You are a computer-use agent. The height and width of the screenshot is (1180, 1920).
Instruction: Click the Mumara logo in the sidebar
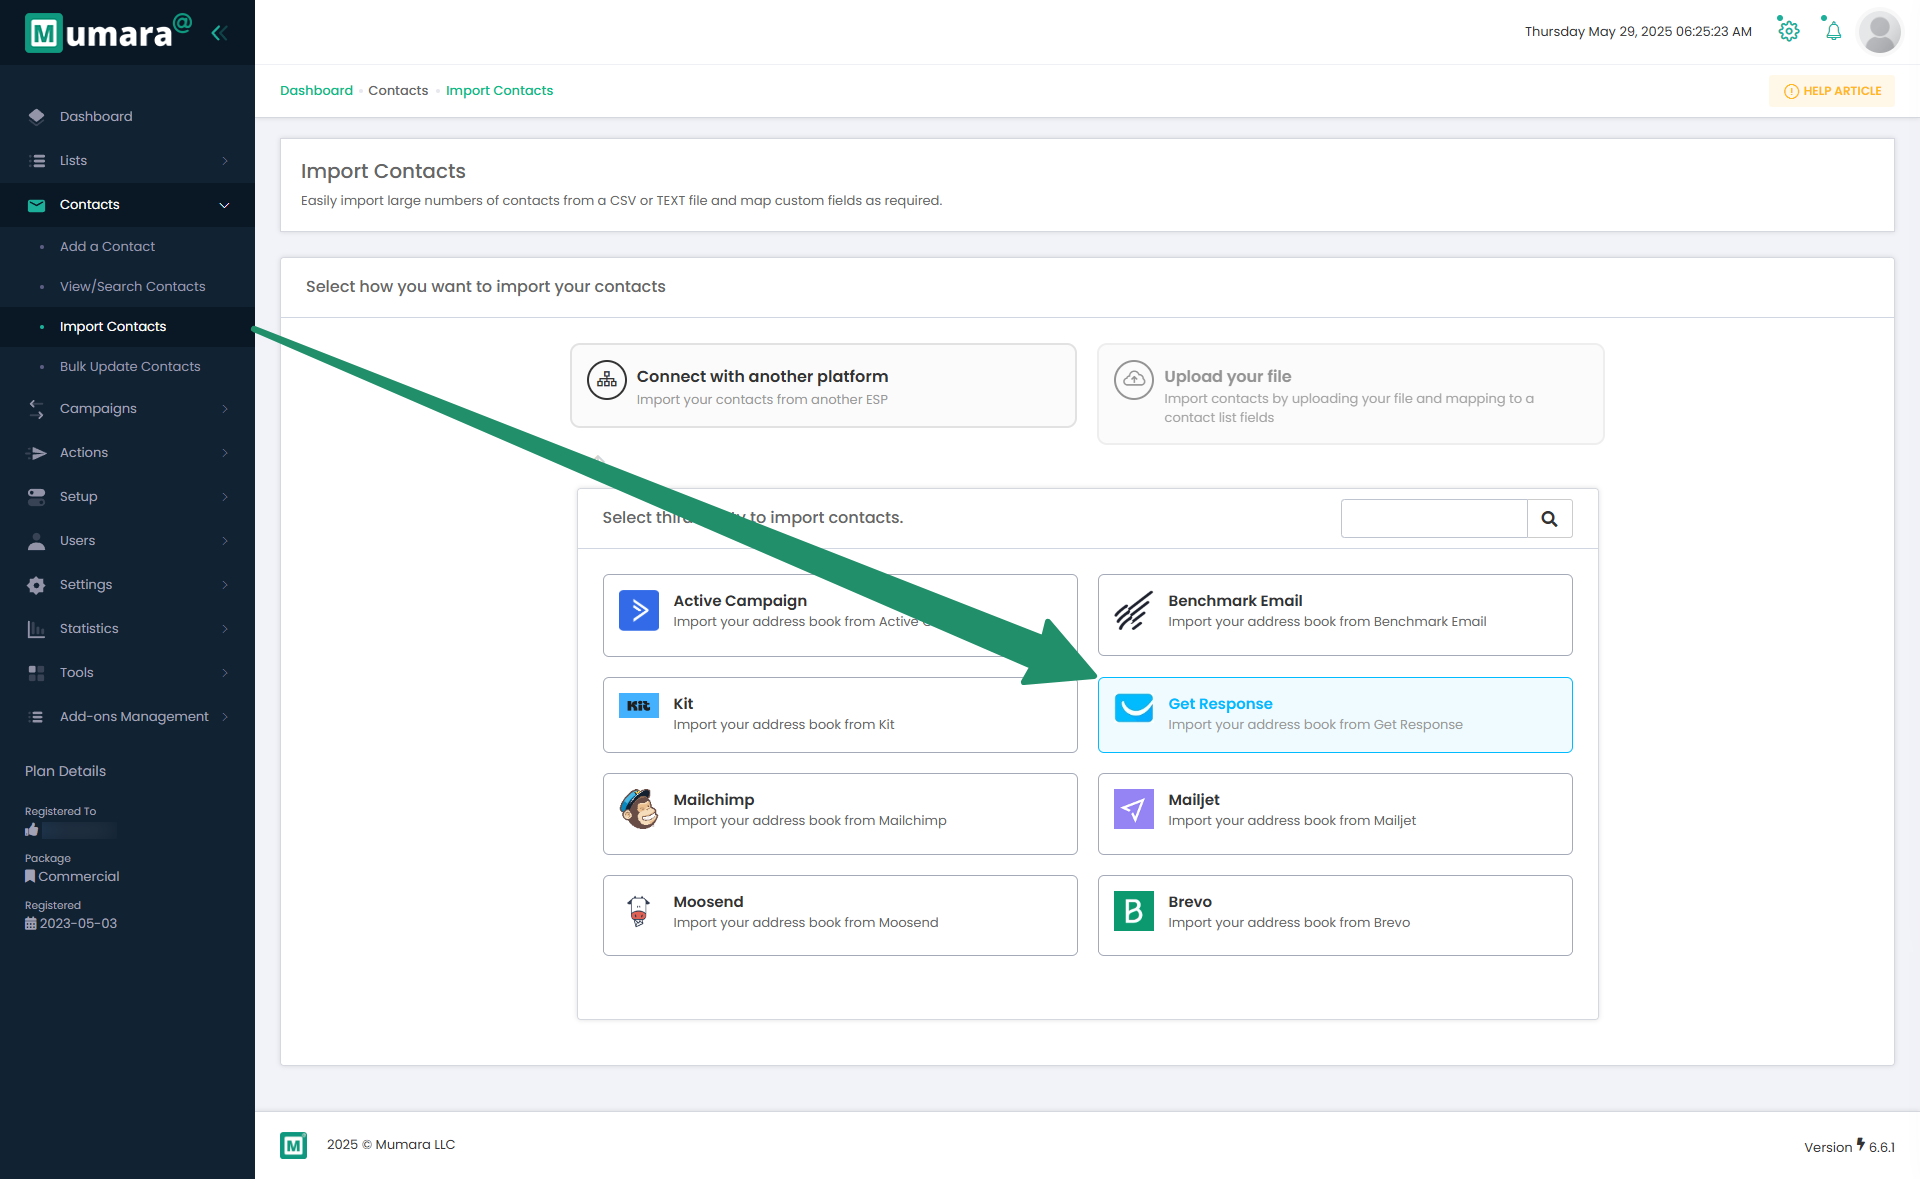107,33
